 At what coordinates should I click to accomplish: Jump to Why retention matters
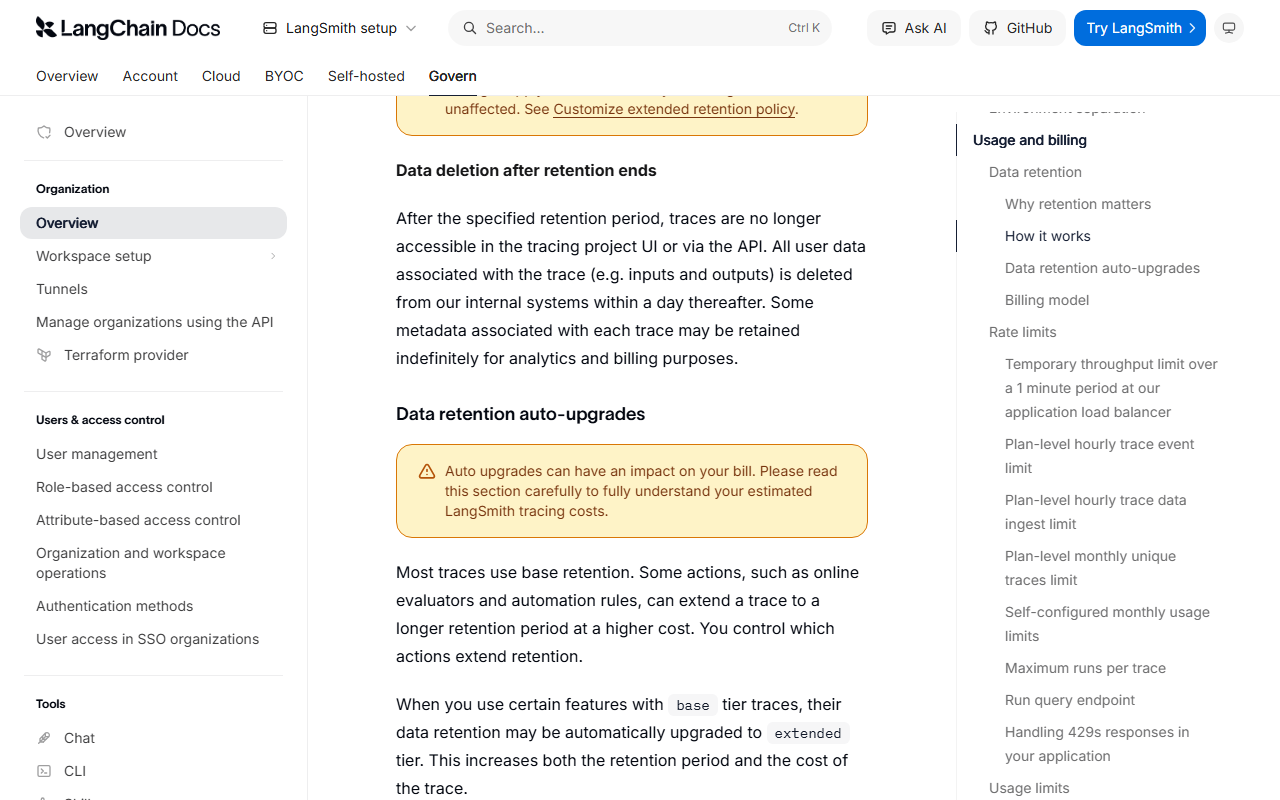[x=1078, y=204]
